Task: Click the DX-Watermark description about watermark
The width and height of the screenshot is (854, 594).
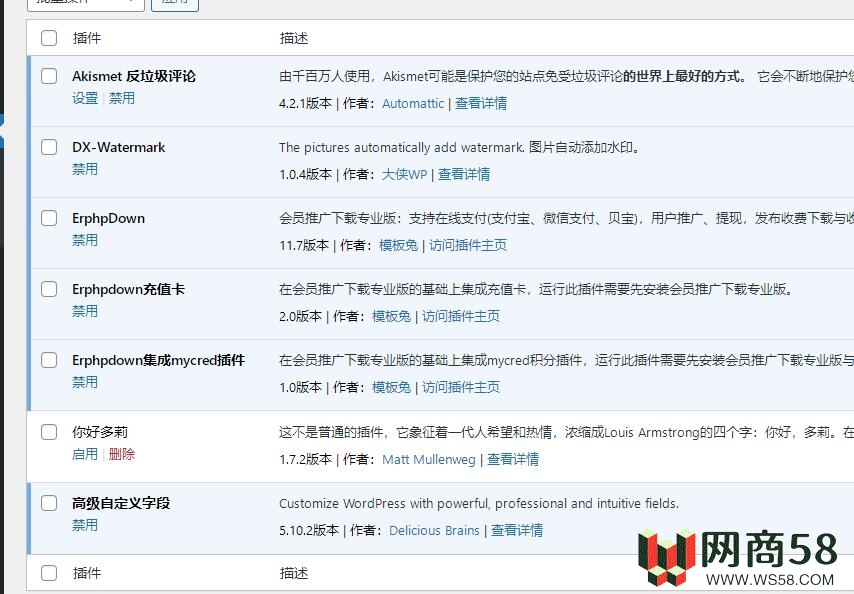Action: [459, 148]
